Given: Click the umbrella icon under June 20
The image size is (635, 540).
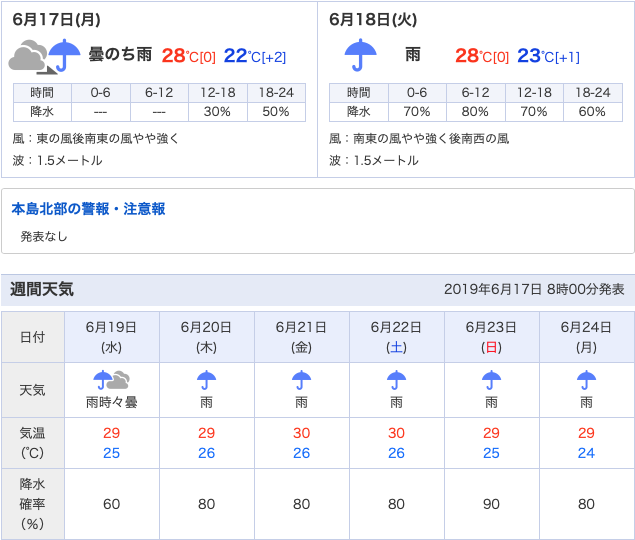Looking at the screenshot, I should tap(206, 380).
